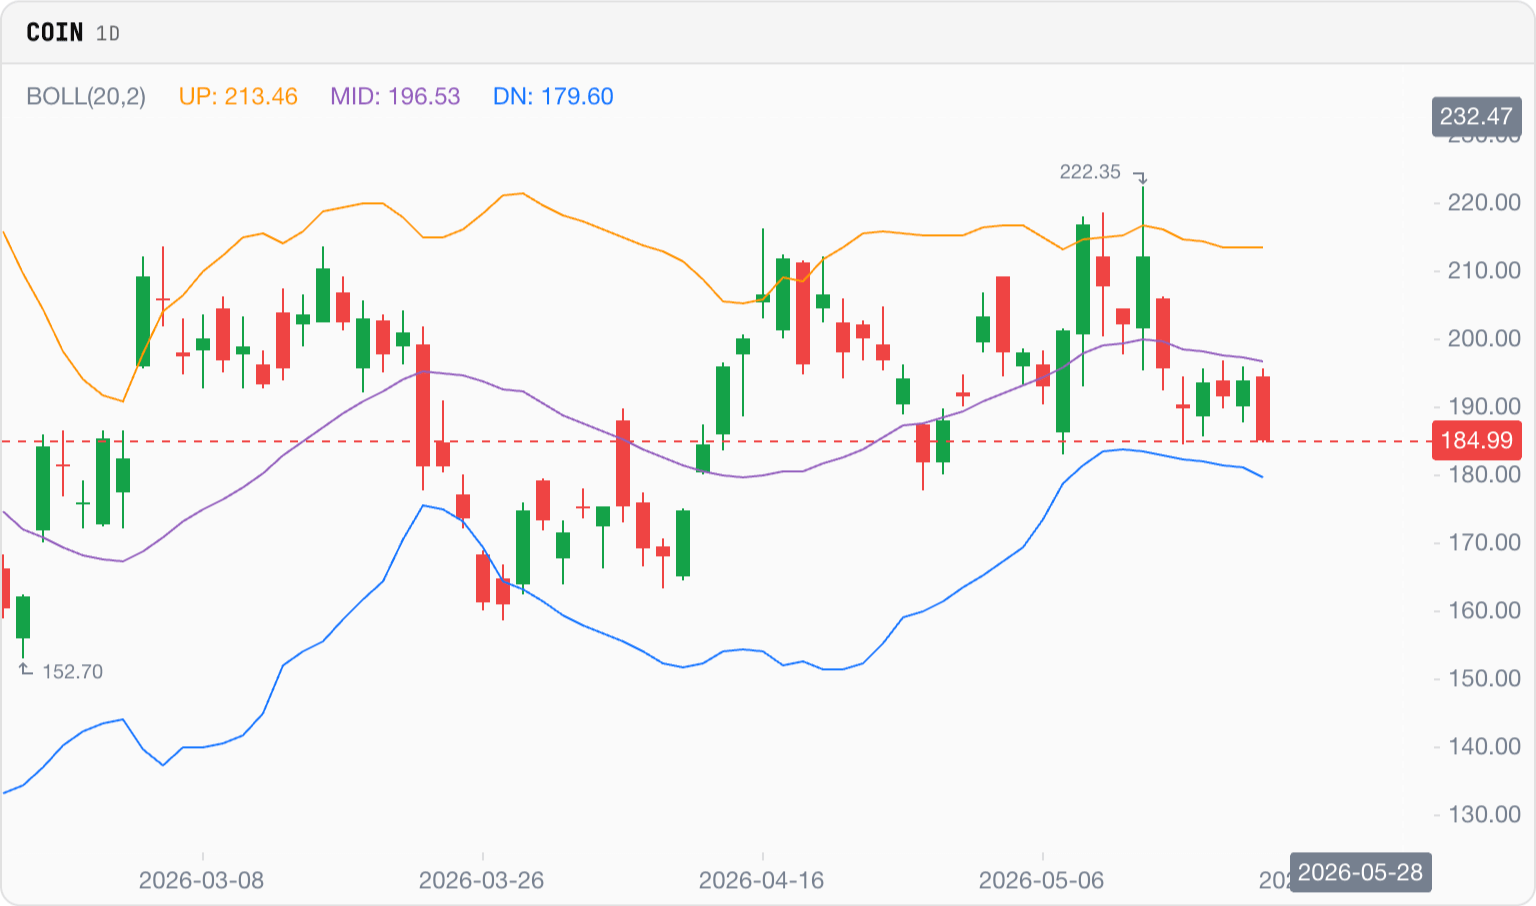Click the DN: 179.60 lower band value
Screen dimensions: 1536x906
tap(553, 97)
